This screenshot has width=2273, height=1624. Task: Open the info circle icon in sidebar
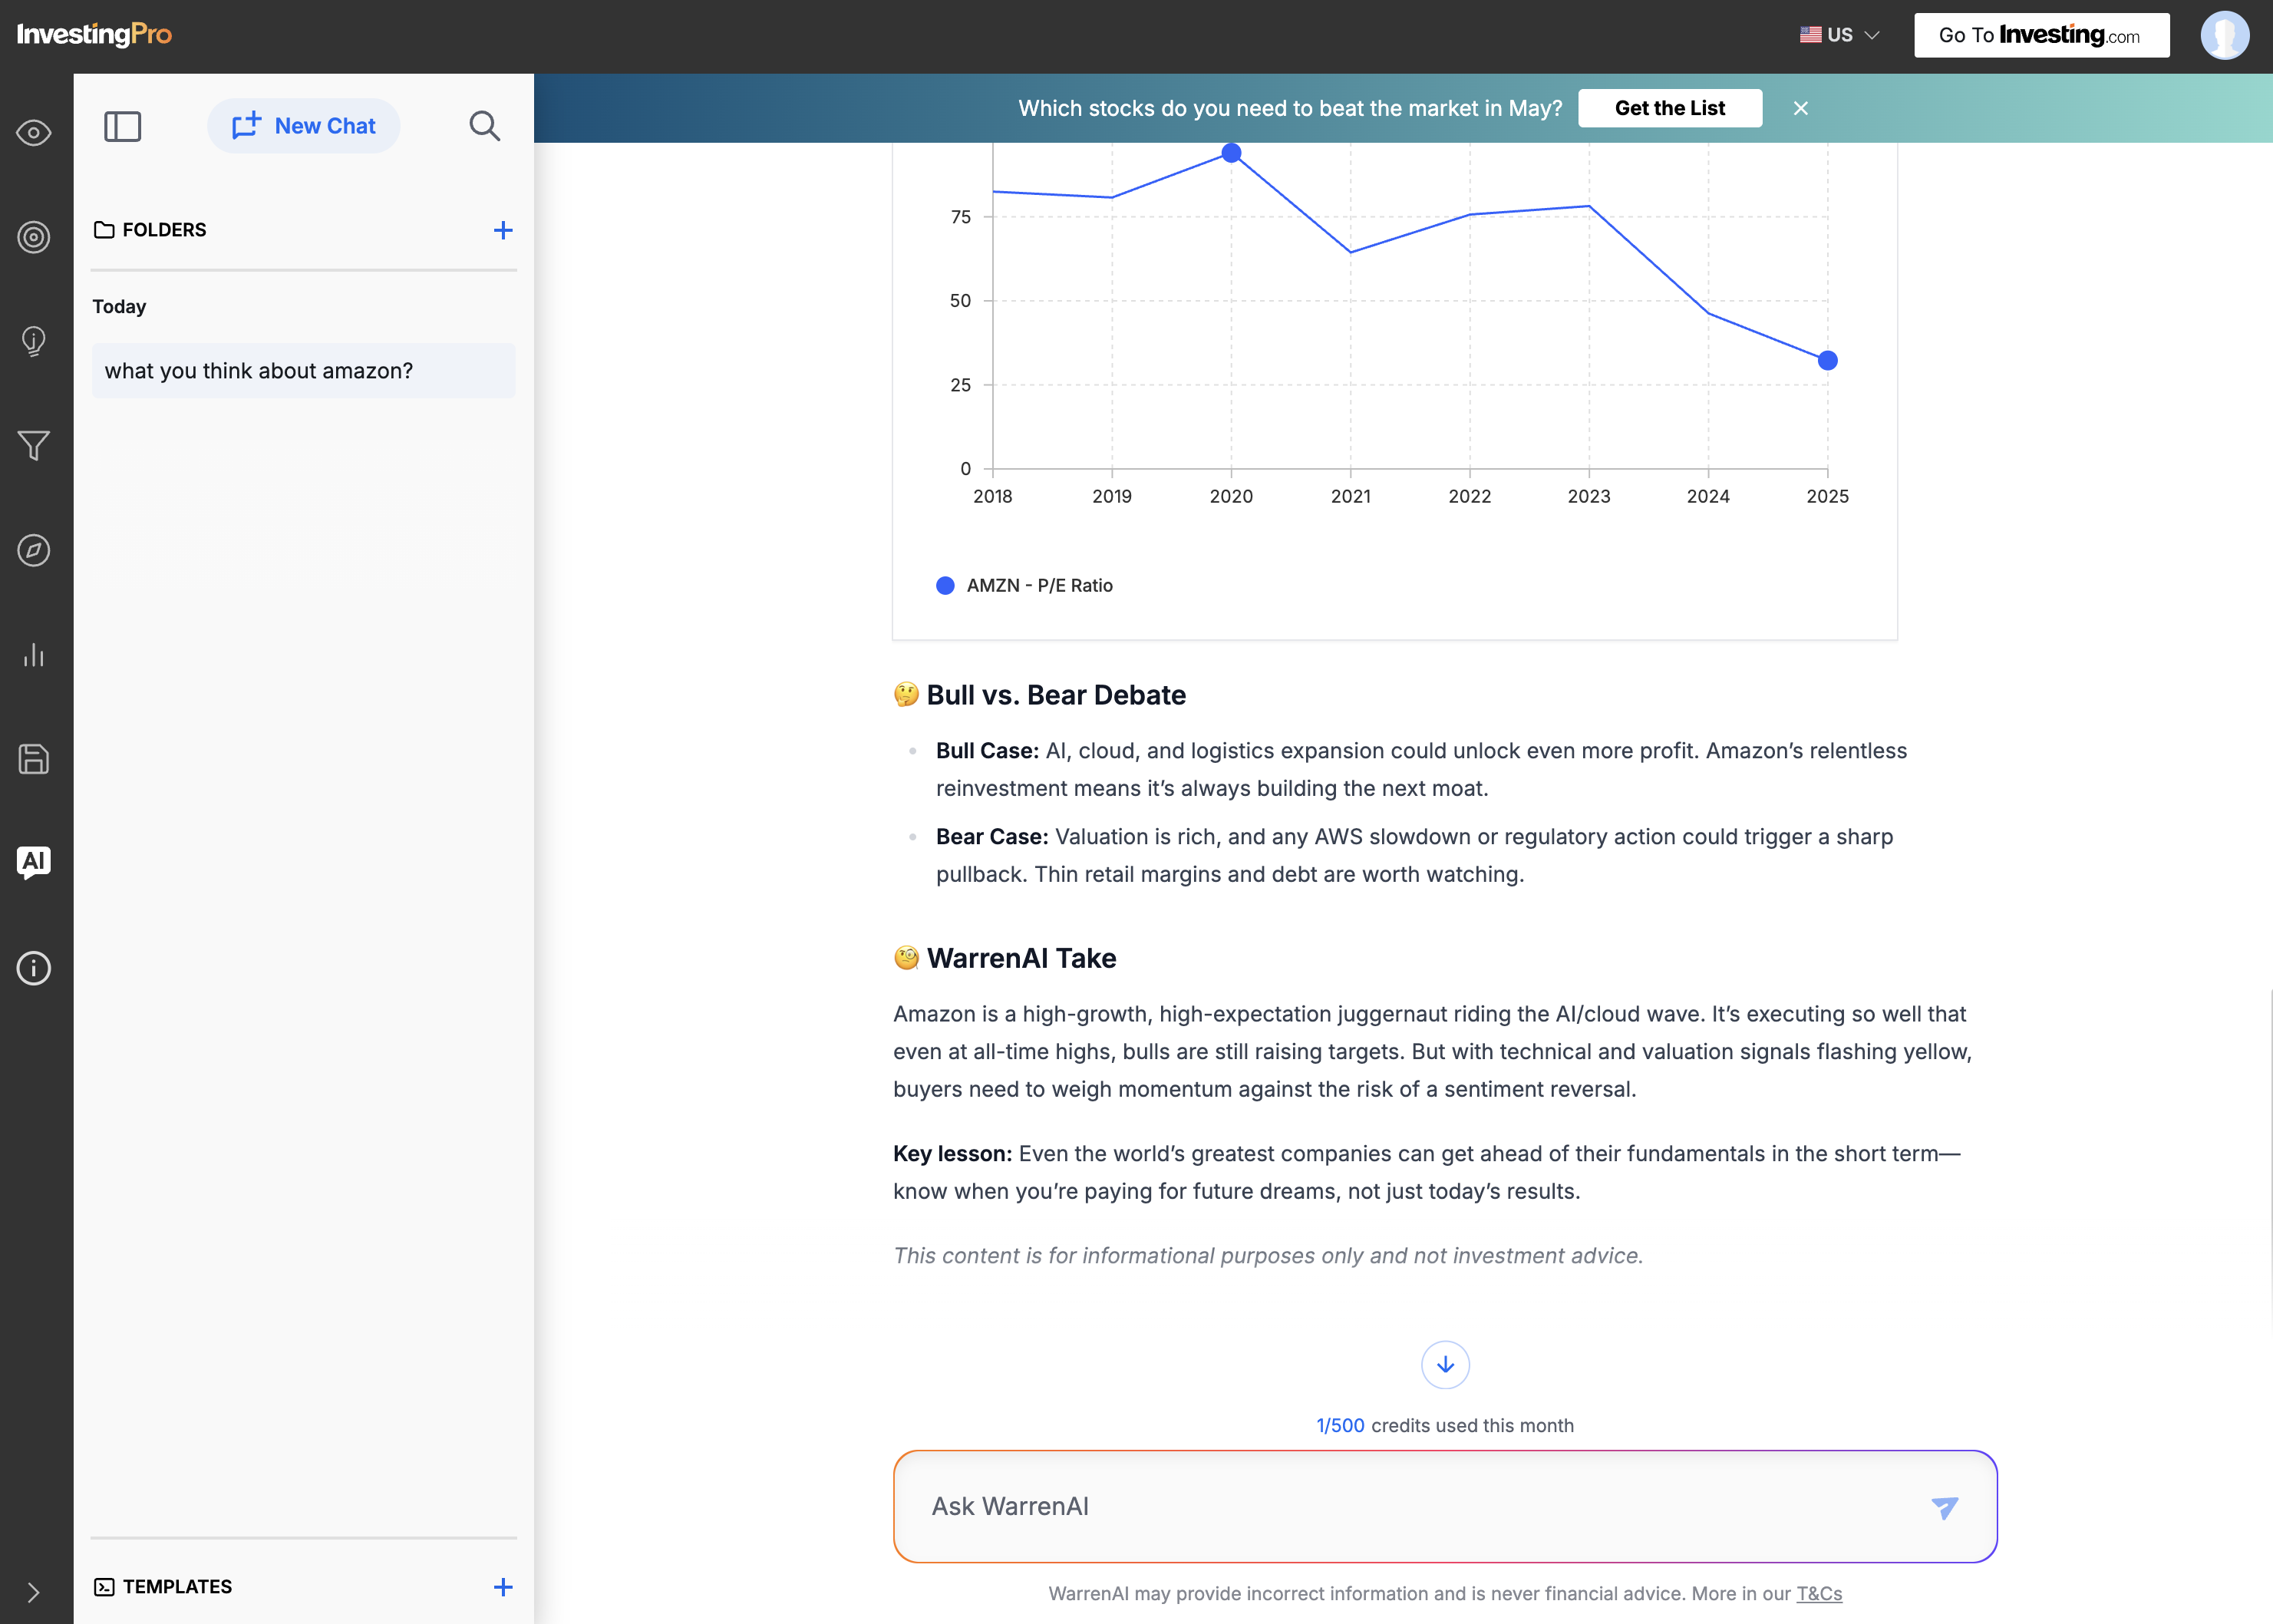click(x=34, y=968)
